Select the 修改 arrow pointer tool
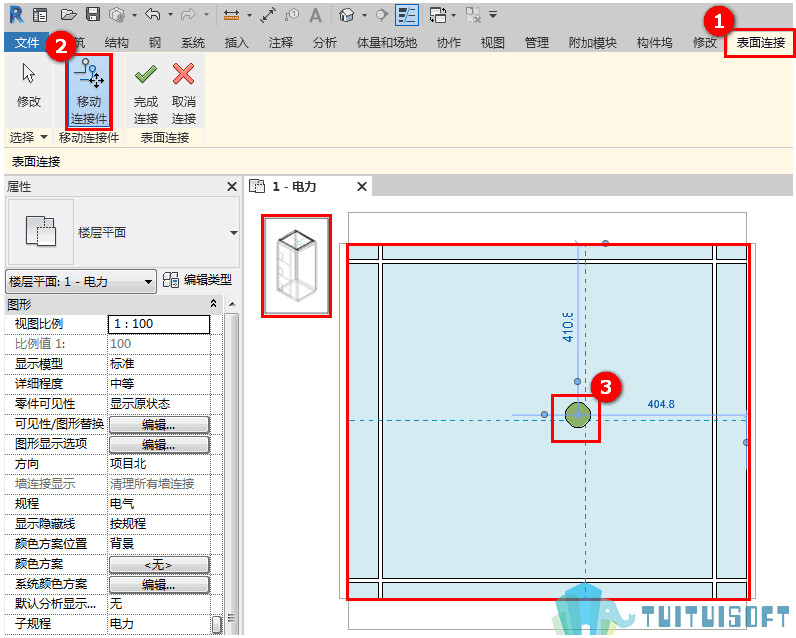The image size is (796, 638). [x=28, y=85]
